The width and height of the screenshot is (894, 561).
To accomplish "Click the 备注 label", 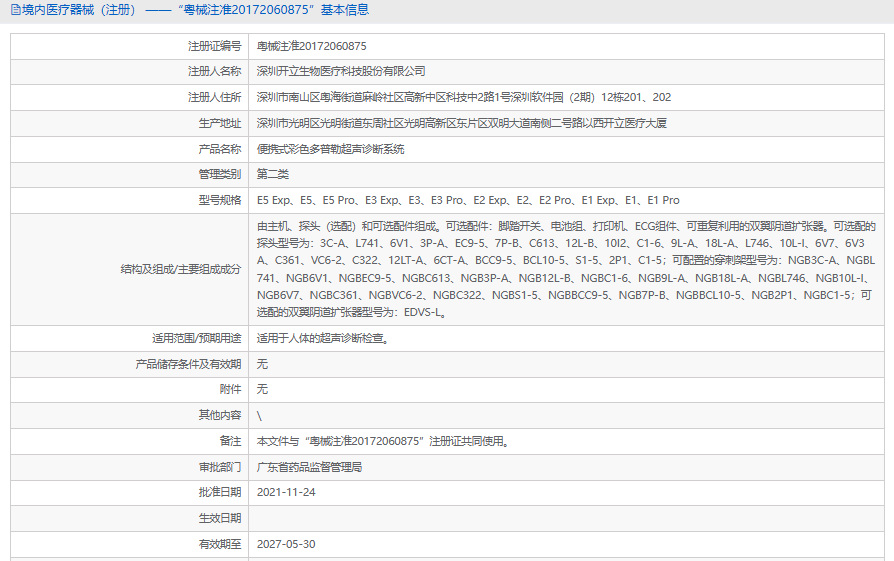I will [x=230, y=441].
